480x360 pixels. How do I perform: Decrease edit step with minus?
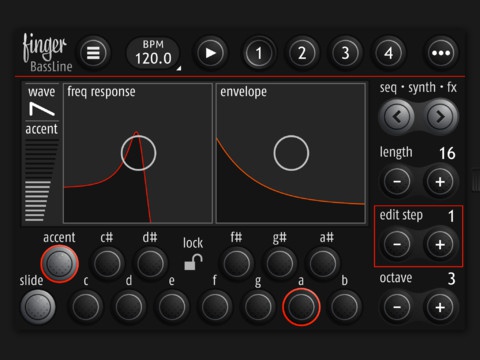[x=397, y=244]
